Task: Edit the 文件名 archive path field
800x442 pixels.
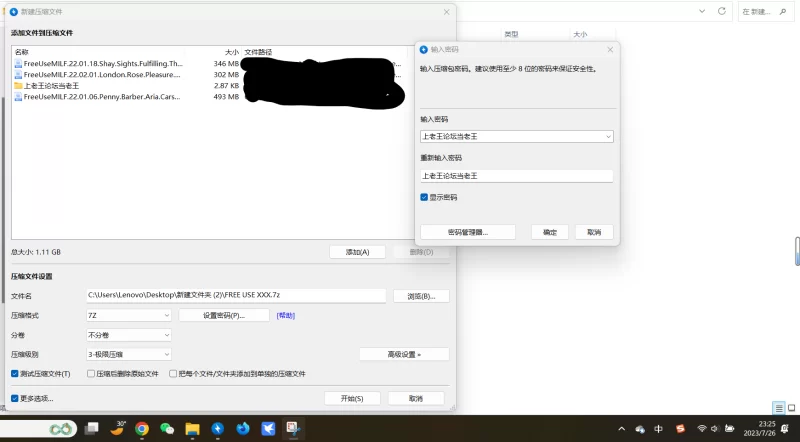Action: pyautogui.click(x=236, y=295)
